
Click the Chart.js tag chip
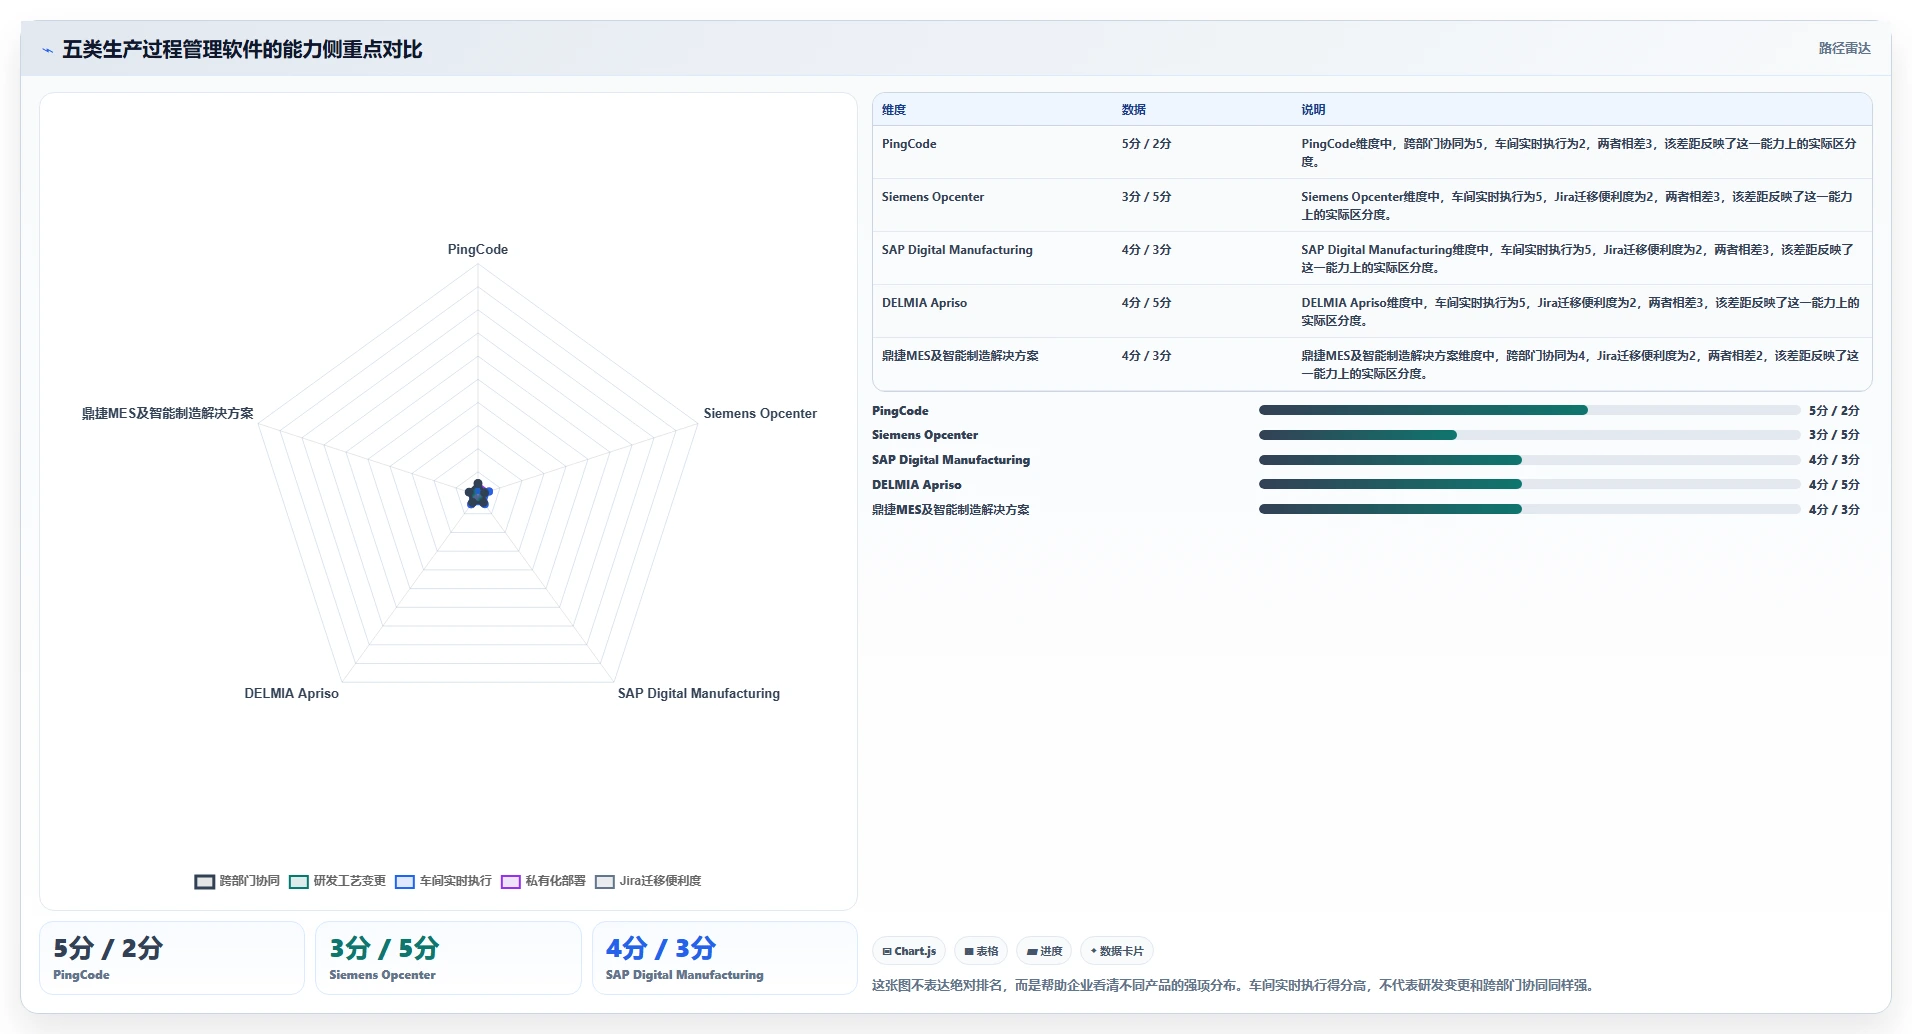point(909,951)
